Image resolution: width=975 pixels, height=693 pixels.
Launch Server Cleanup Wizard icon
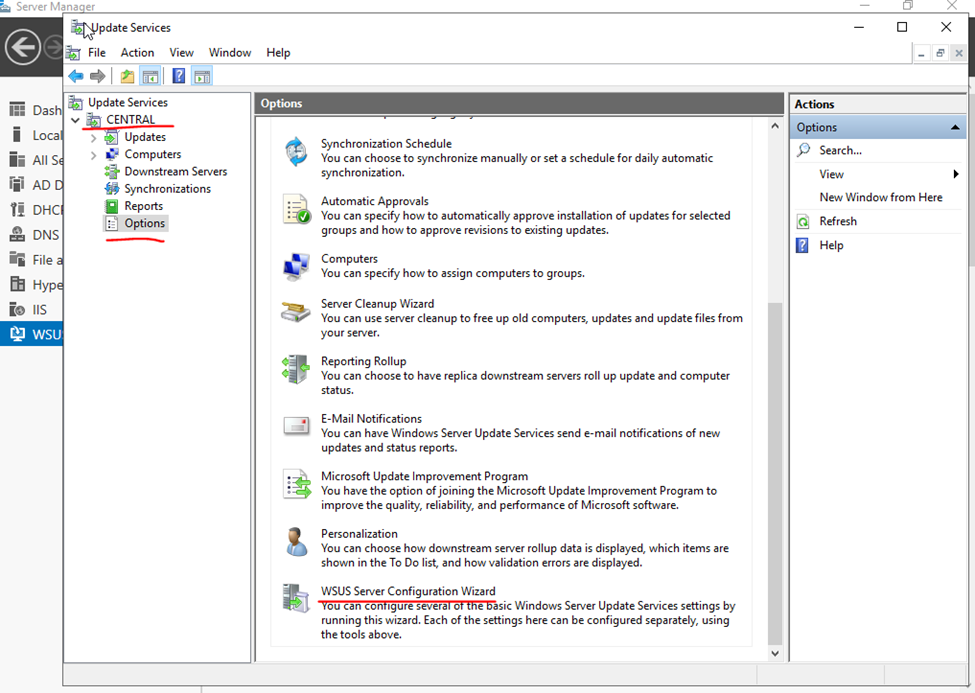297,312
